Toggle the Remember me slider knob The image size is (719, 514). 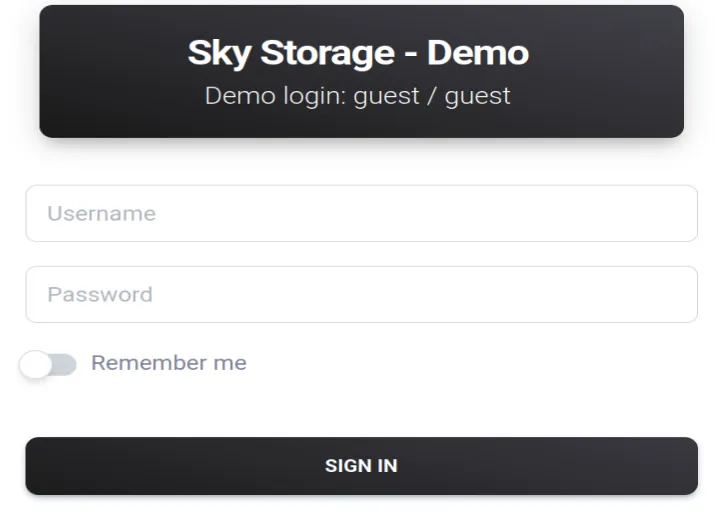(36, 365)
